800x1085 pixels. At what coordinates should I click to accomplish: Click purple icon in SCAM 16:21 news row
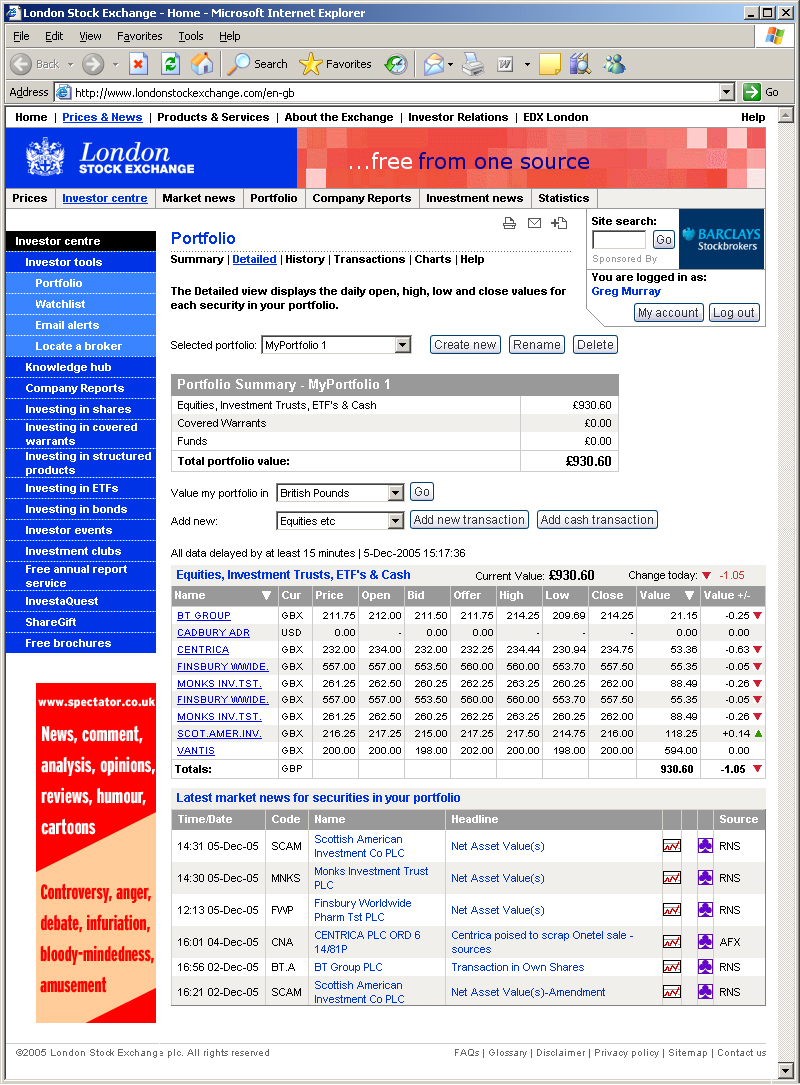[705, 992]
